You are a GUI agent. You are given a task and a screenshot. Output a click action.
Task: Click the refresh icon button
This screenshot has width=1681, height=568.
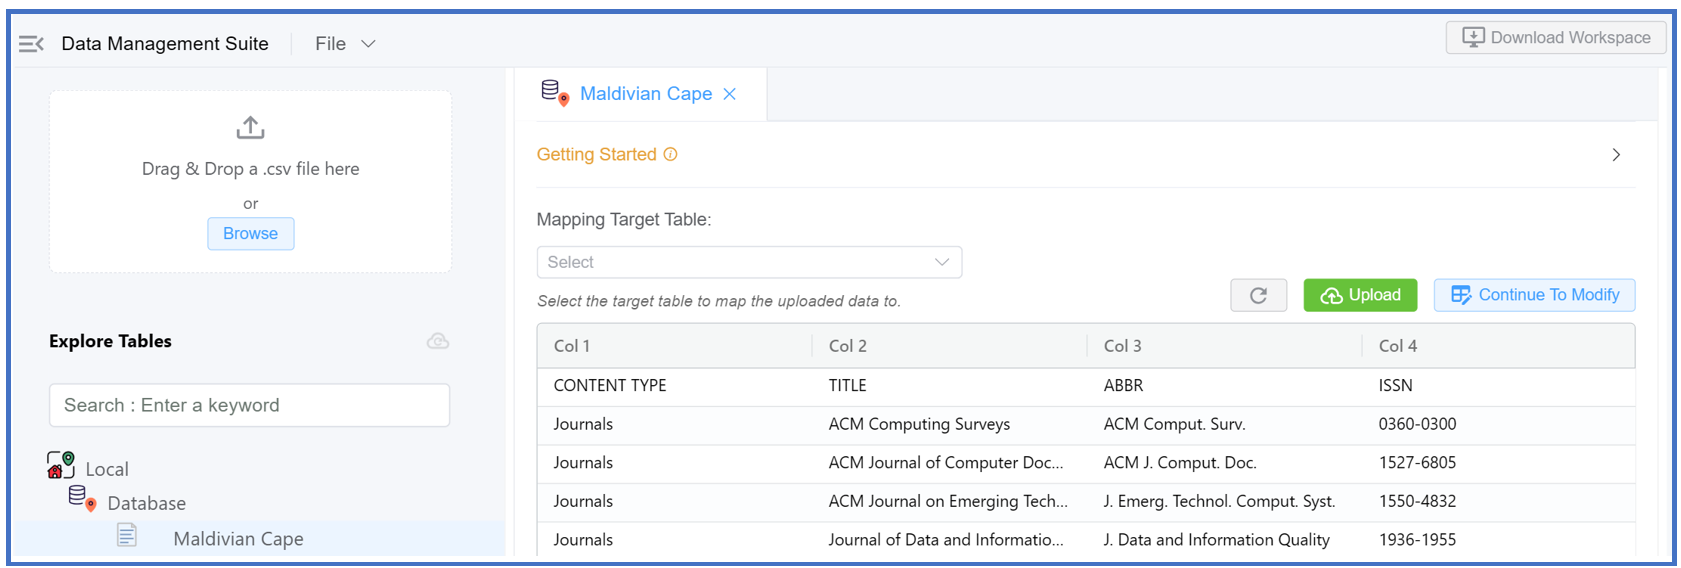coord(1258,295)
